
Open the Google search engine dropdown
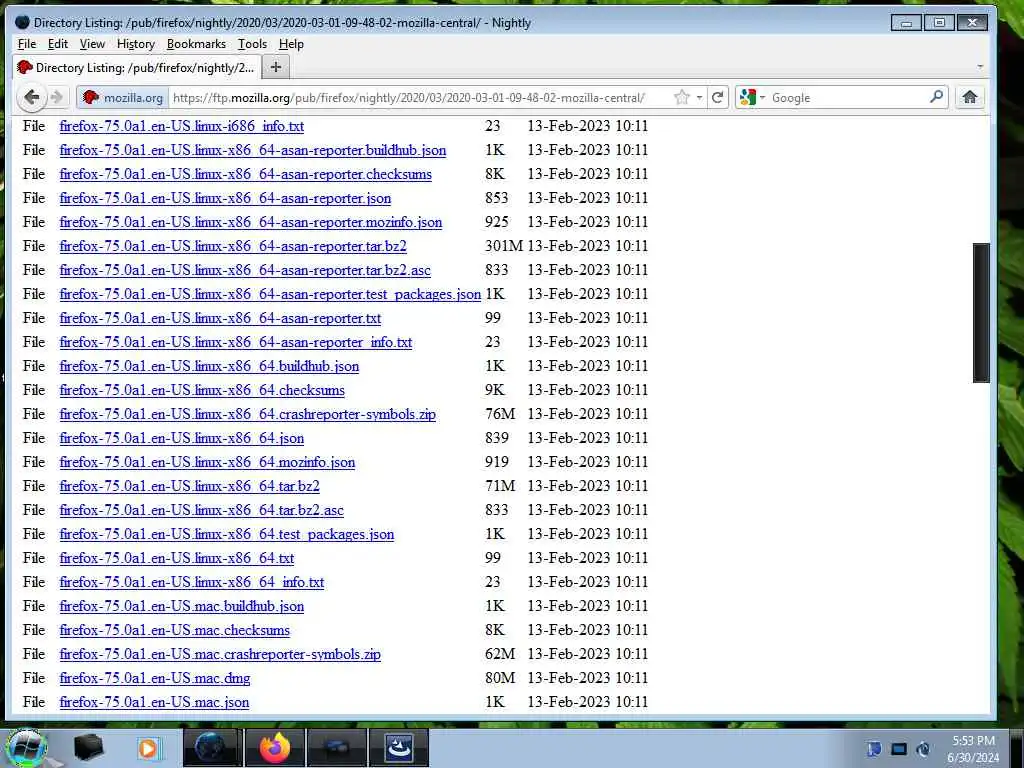click(753, 97)
